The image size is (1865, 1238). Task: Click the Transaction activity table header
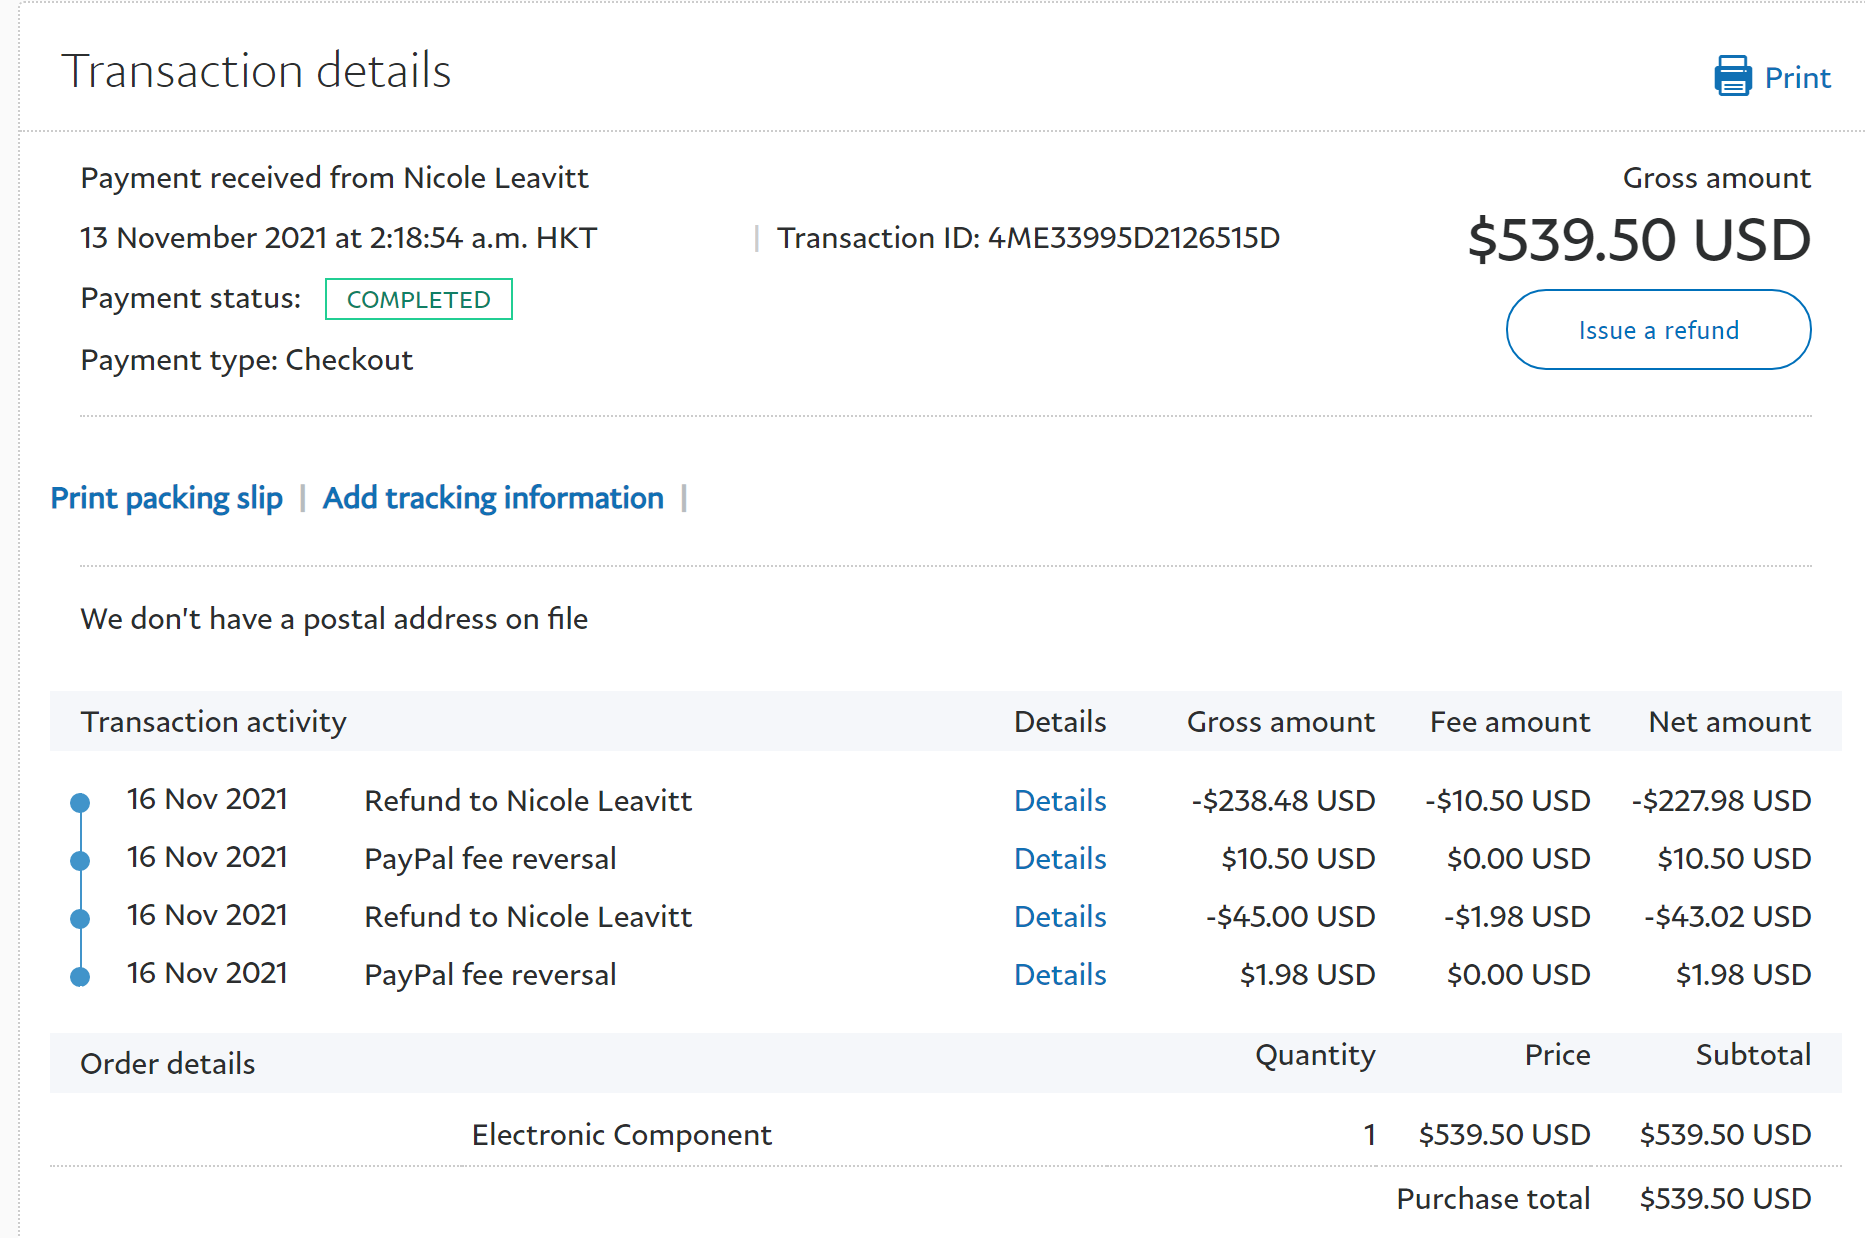tap(213, 722)
